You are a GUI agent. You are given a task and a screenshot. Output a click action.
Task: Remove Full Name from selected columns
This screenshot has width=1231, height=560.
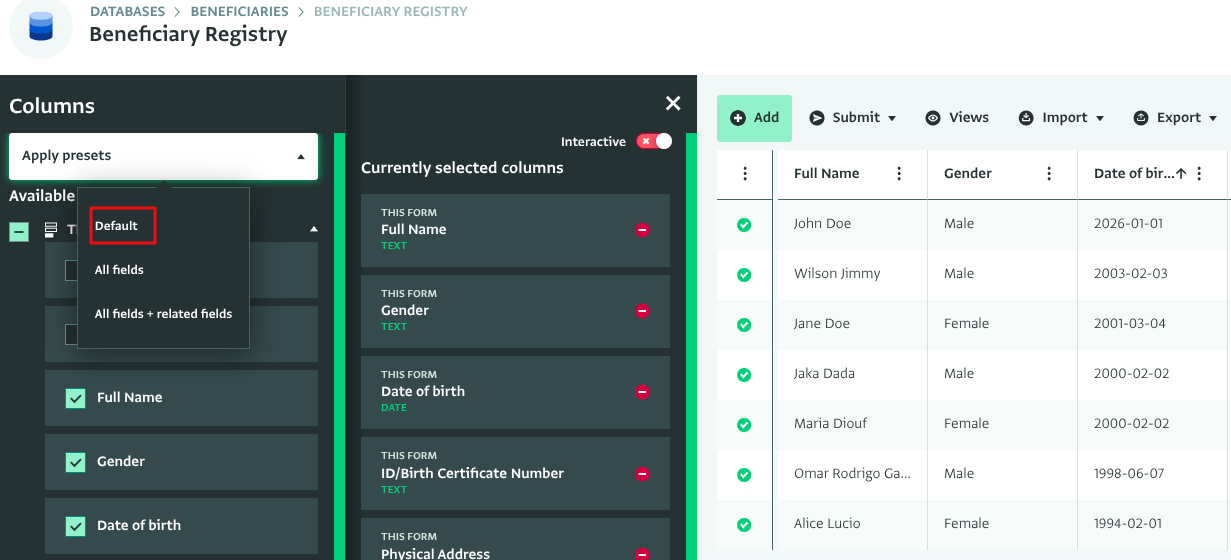[x=642, y=230]
